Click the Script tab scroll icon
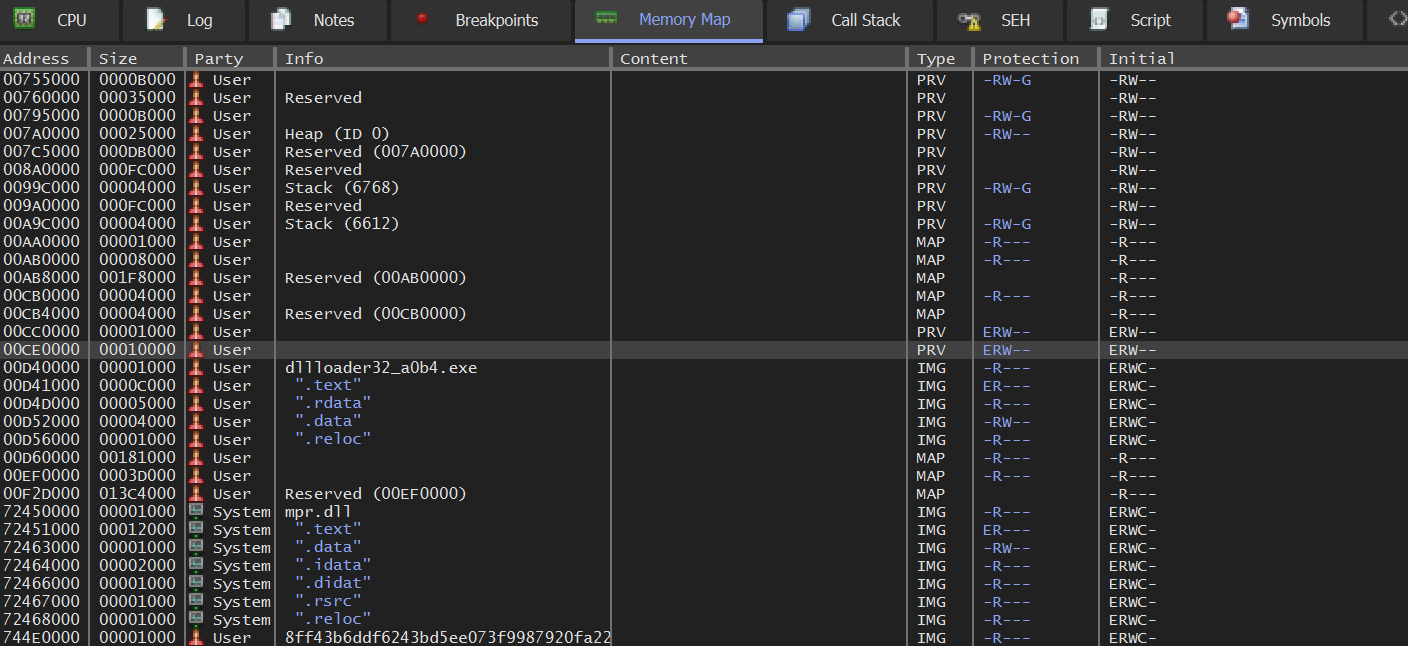This screenshot has width=1408, height=646. pyautogui.click(x=1098, y=19)
